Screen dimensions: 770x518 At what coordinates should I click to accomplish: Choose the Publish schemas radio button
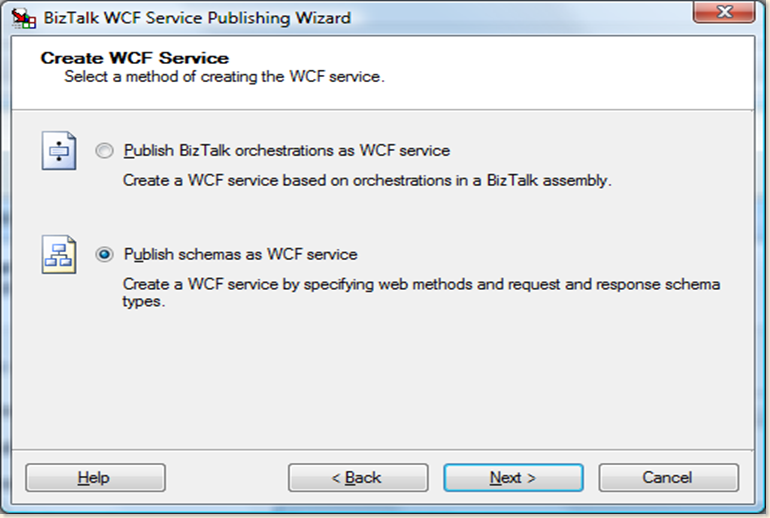pyautogui.click(x=105, y=255)
